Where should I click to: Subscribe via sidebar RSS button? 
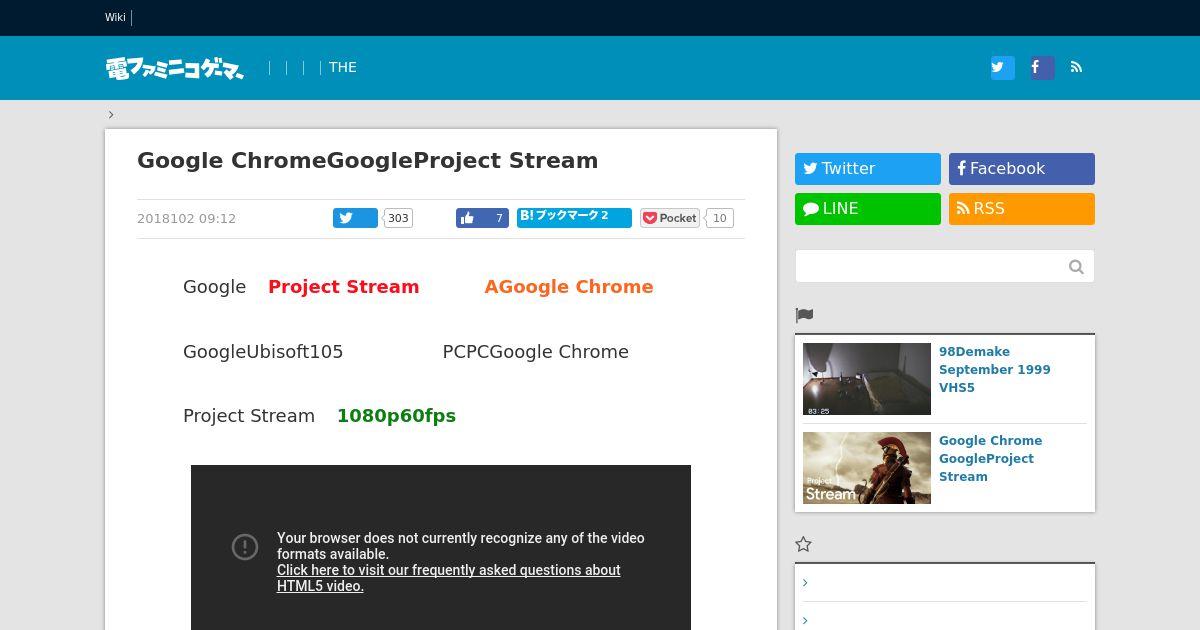click(1022, 209)
